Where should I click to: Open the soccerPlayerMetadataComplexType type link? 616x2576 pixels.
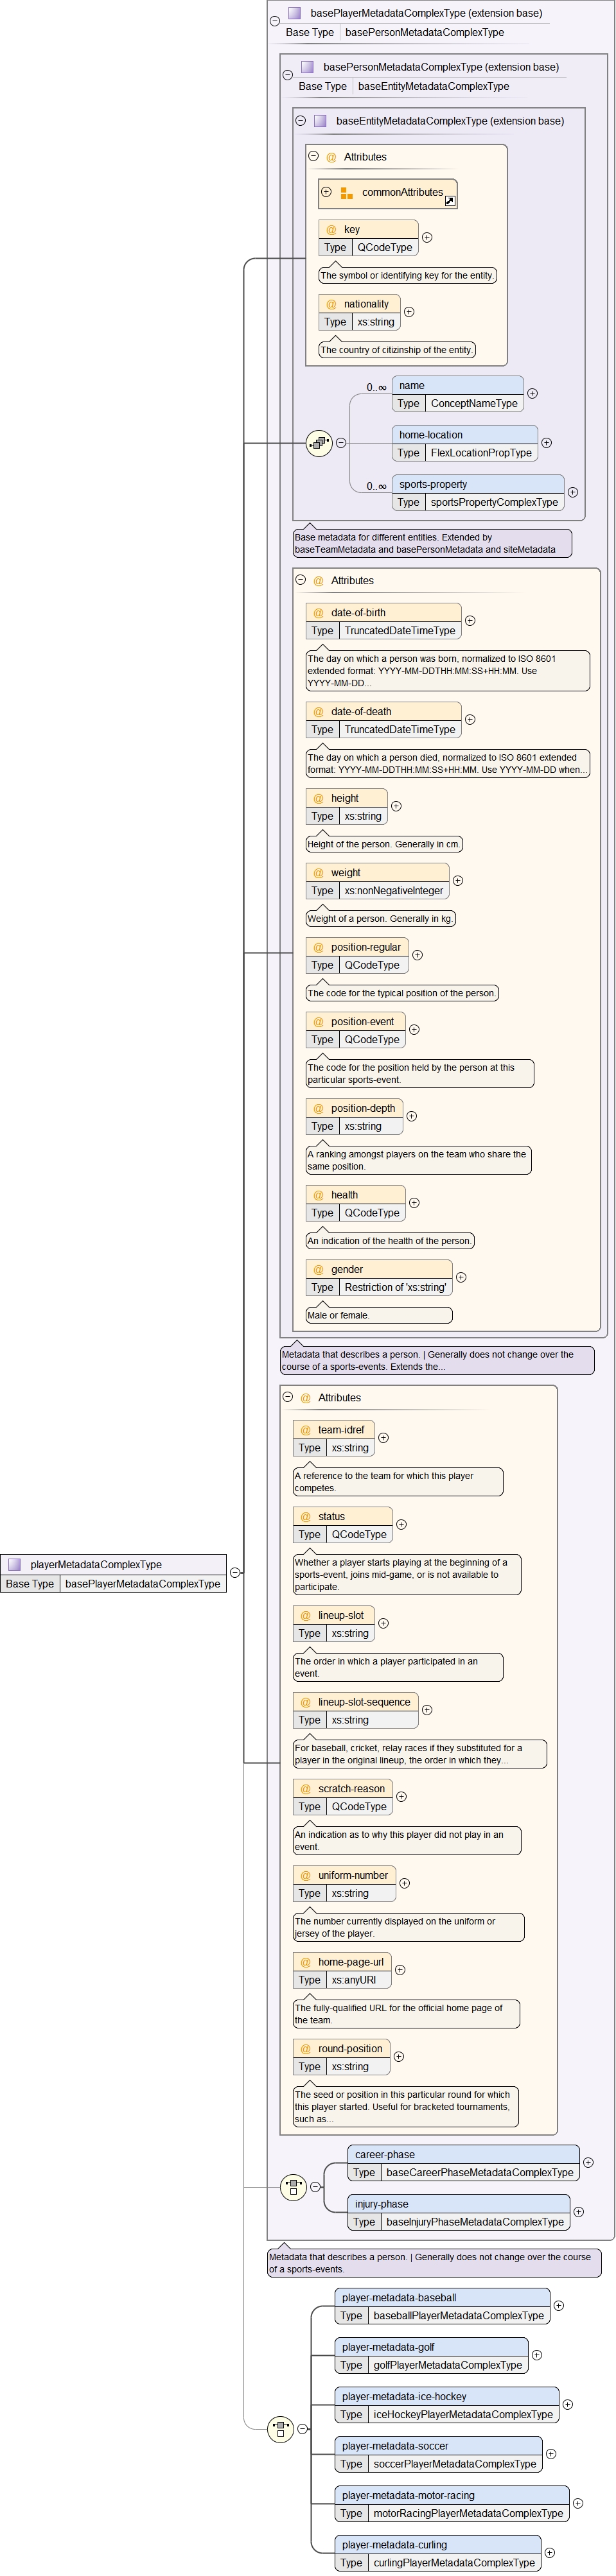454,2463
